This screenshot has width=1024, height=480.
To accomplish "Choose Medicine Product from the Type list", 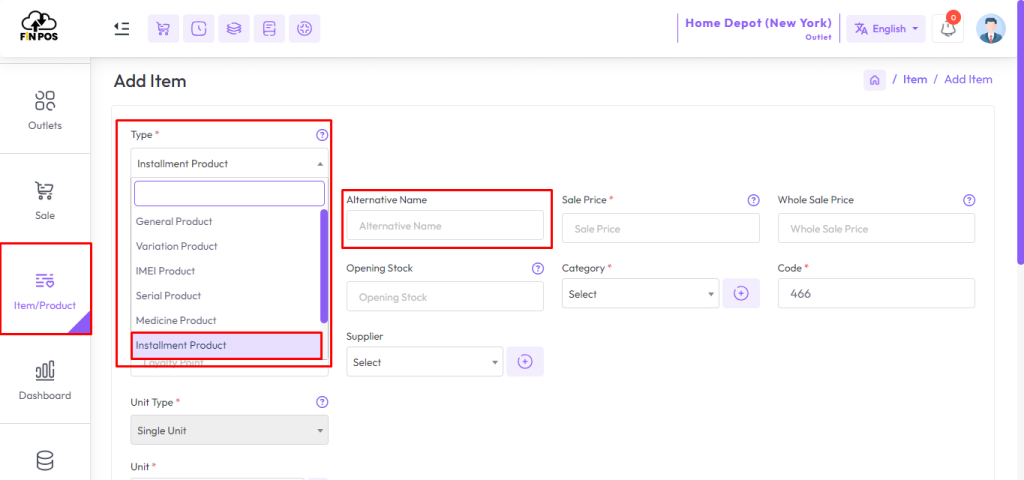I will (x=226, y=321).
